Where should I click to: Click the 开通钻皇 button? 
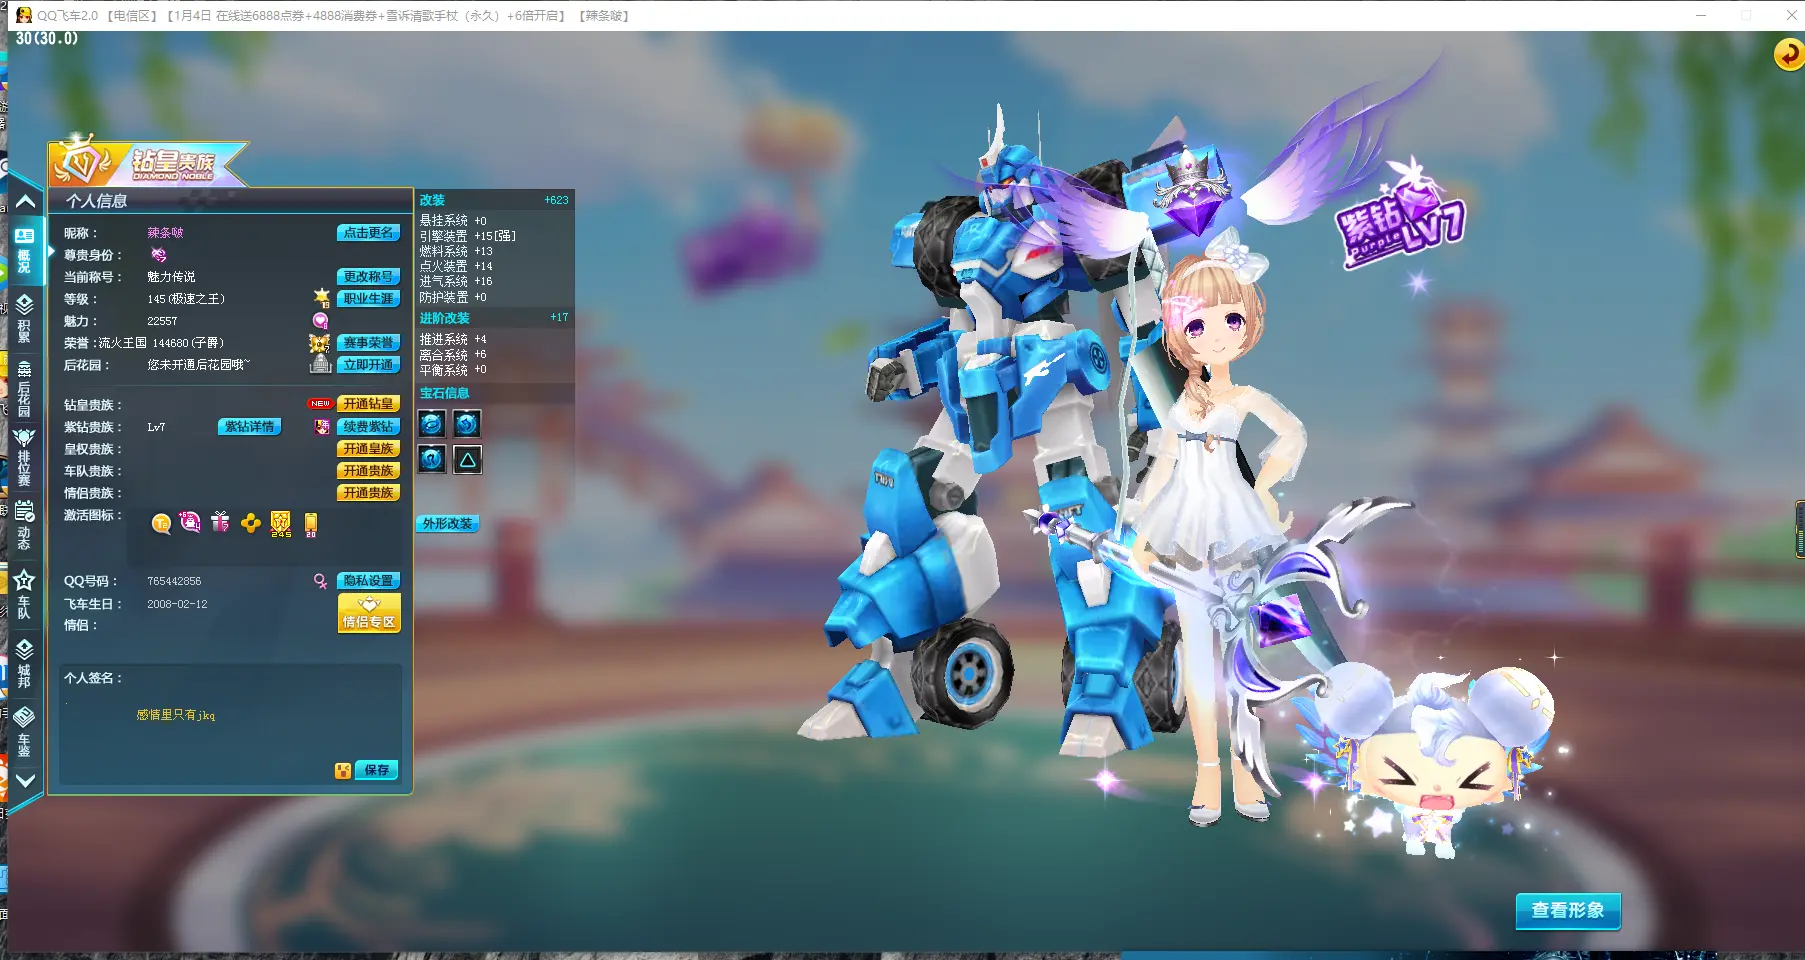click(x=368, y=404)
